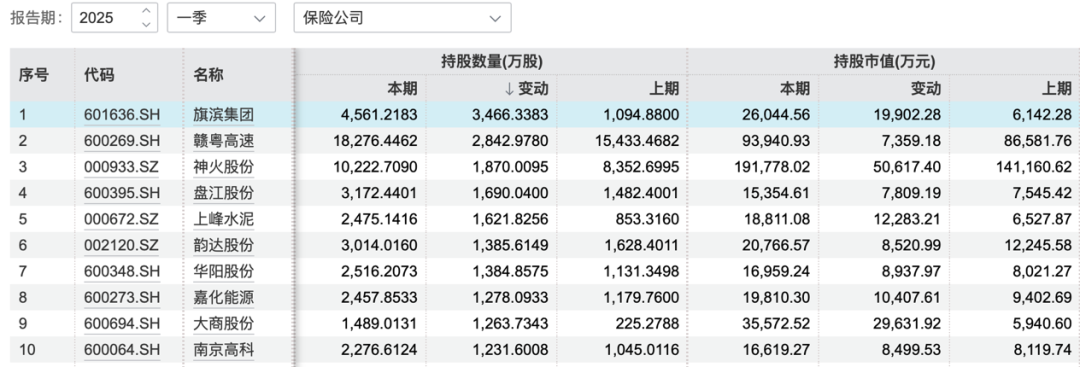Select the cell 191,778.02
1080x367 pixels.
tap(772, 167)
